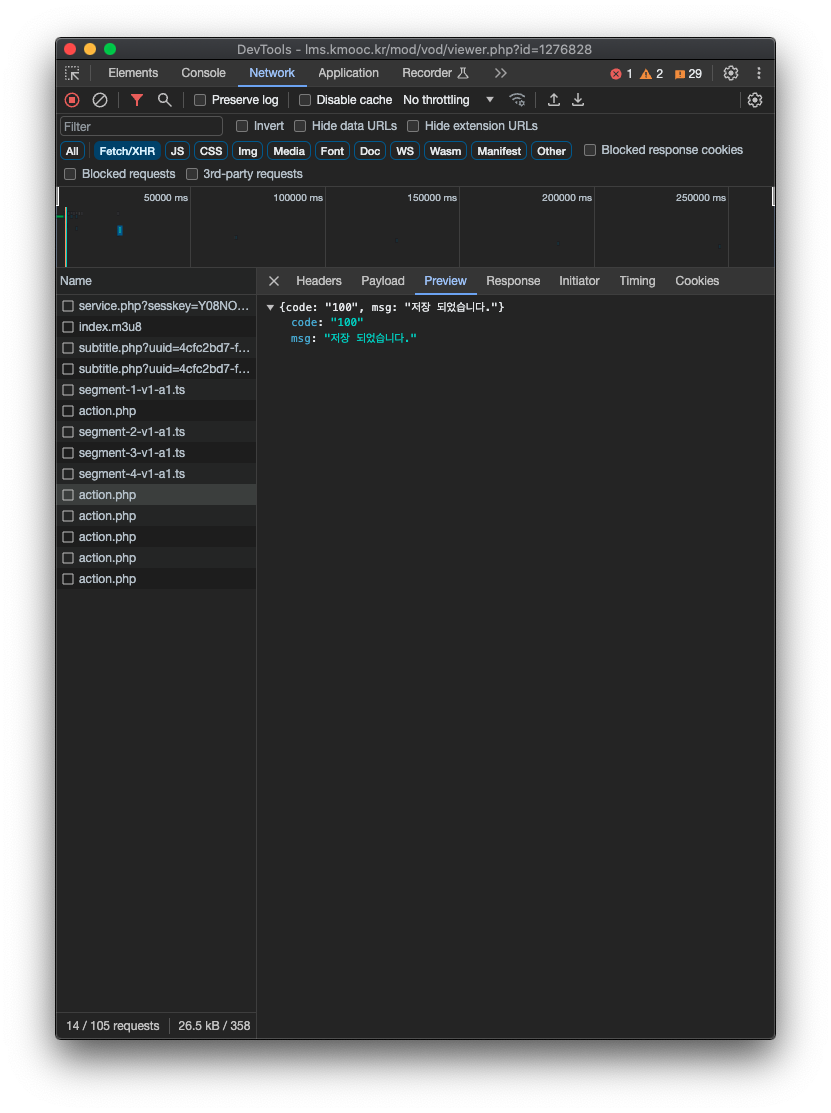Select the segment-2-v1-a1.ts request
This screenshot has height=1113, width=831.
pyautogui.click(x=157, y=432)
